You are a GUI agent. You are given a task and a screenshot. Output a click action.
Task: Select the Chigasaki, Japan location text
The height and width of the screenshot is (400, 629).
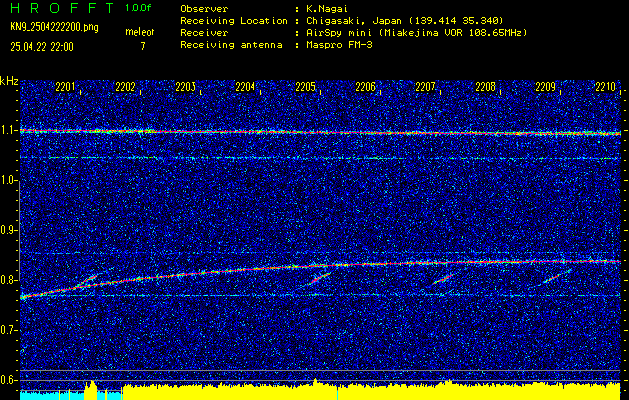point(405,21)
